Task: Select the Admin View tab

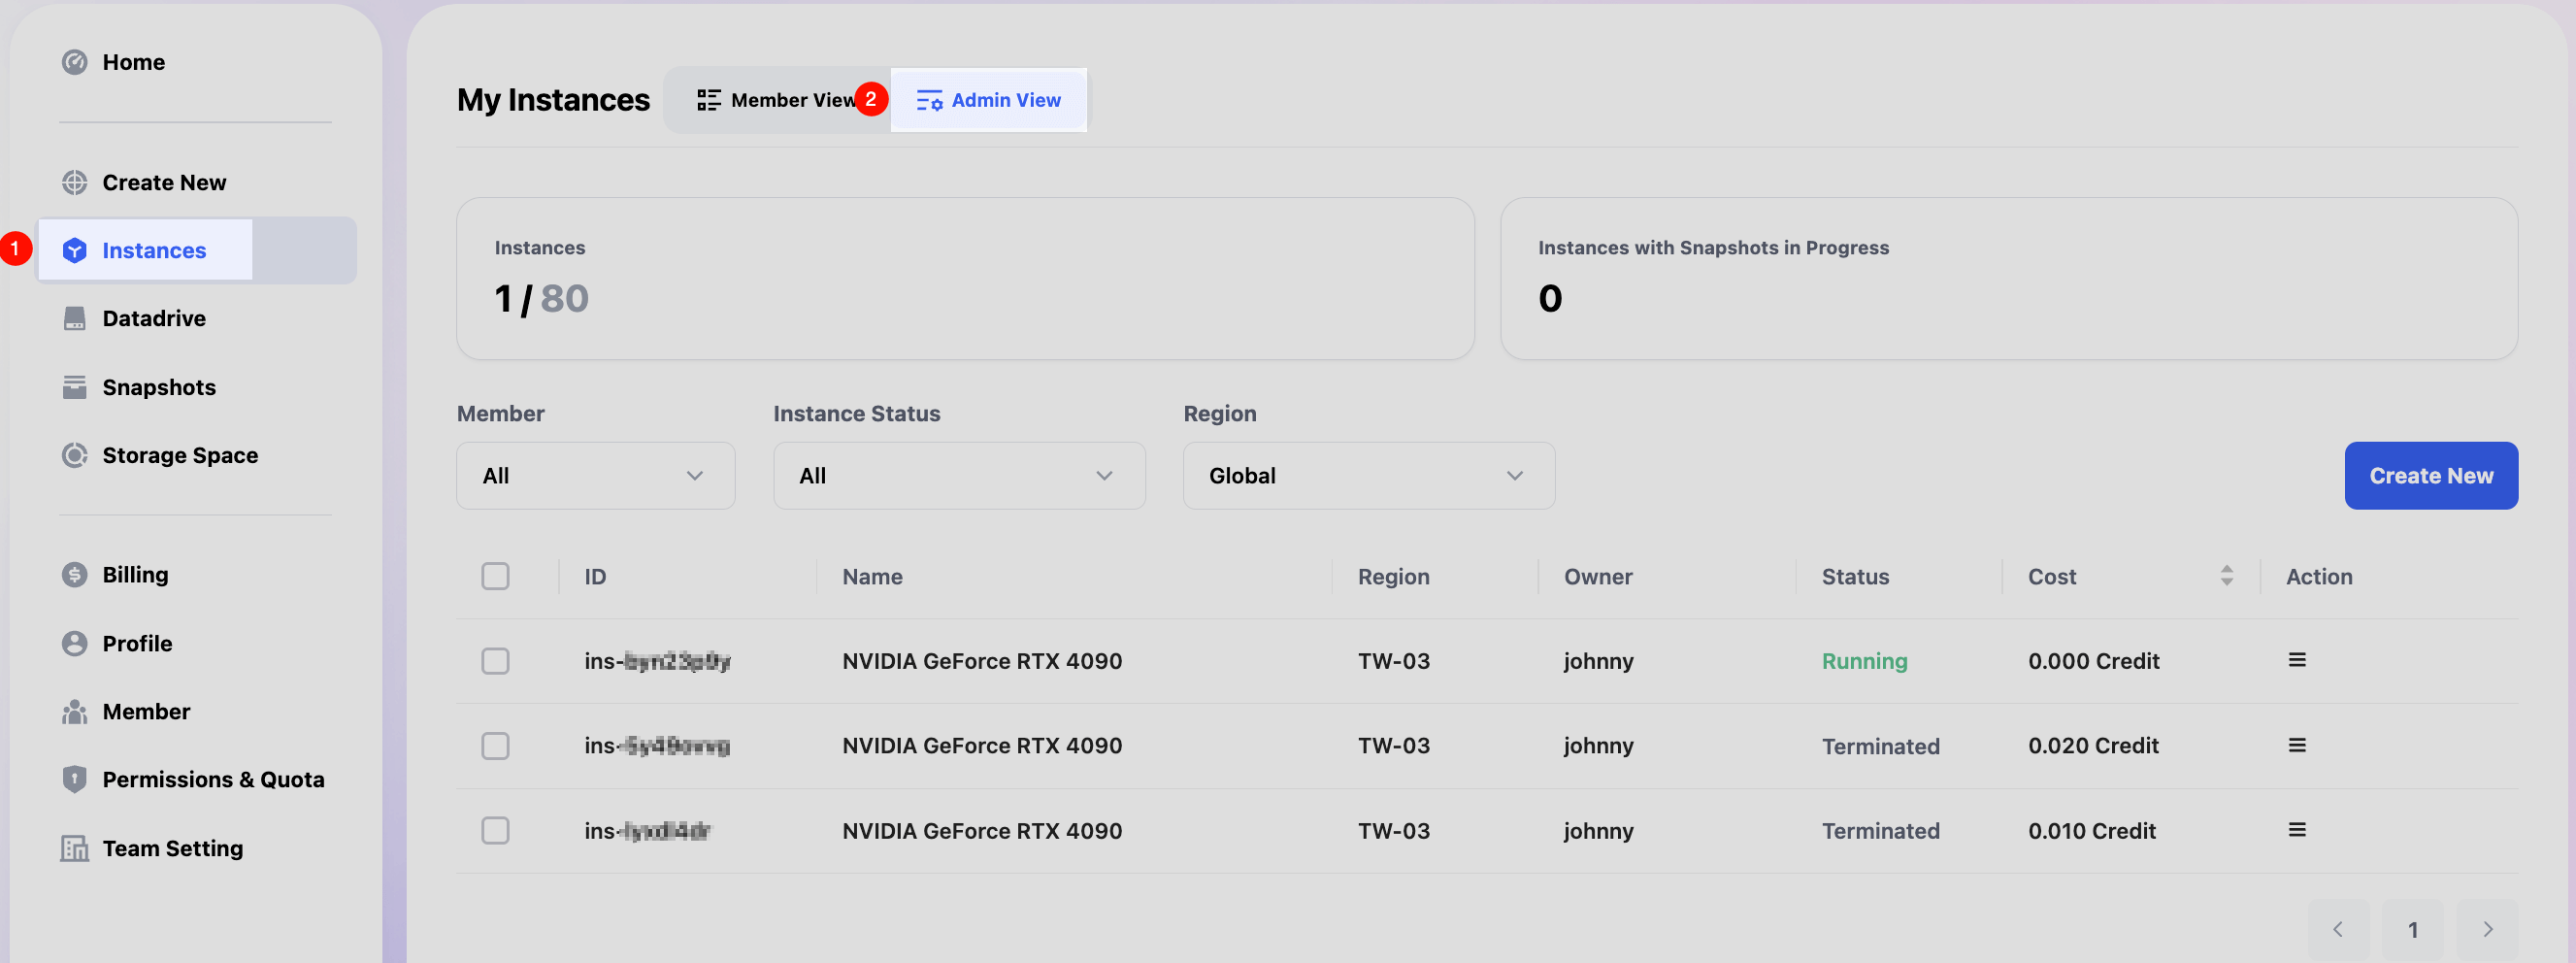Action: [x=988, y=100]
